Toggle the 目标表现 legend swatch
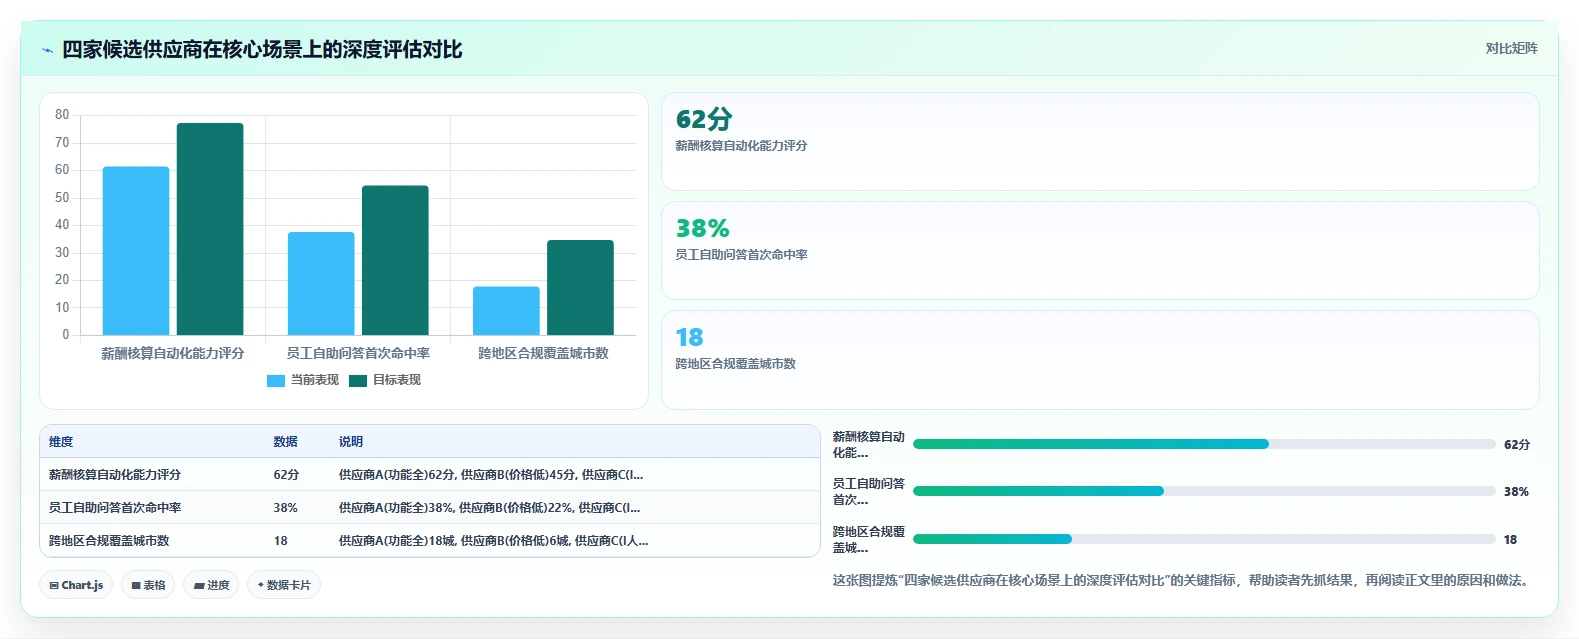This screenshot has width=1579, height=639. coord(358,380)
